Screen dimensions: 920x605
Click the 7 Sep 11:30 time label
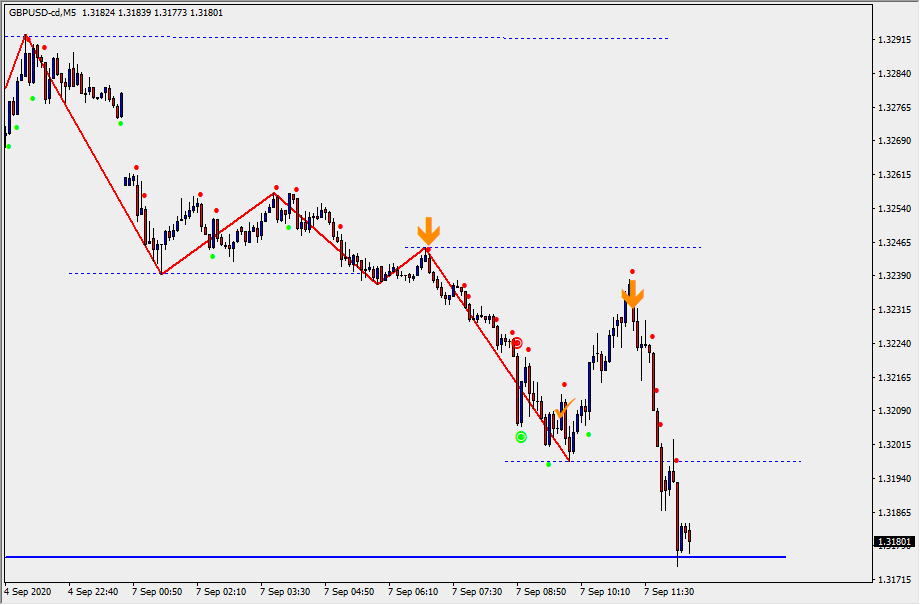(669, 591)
